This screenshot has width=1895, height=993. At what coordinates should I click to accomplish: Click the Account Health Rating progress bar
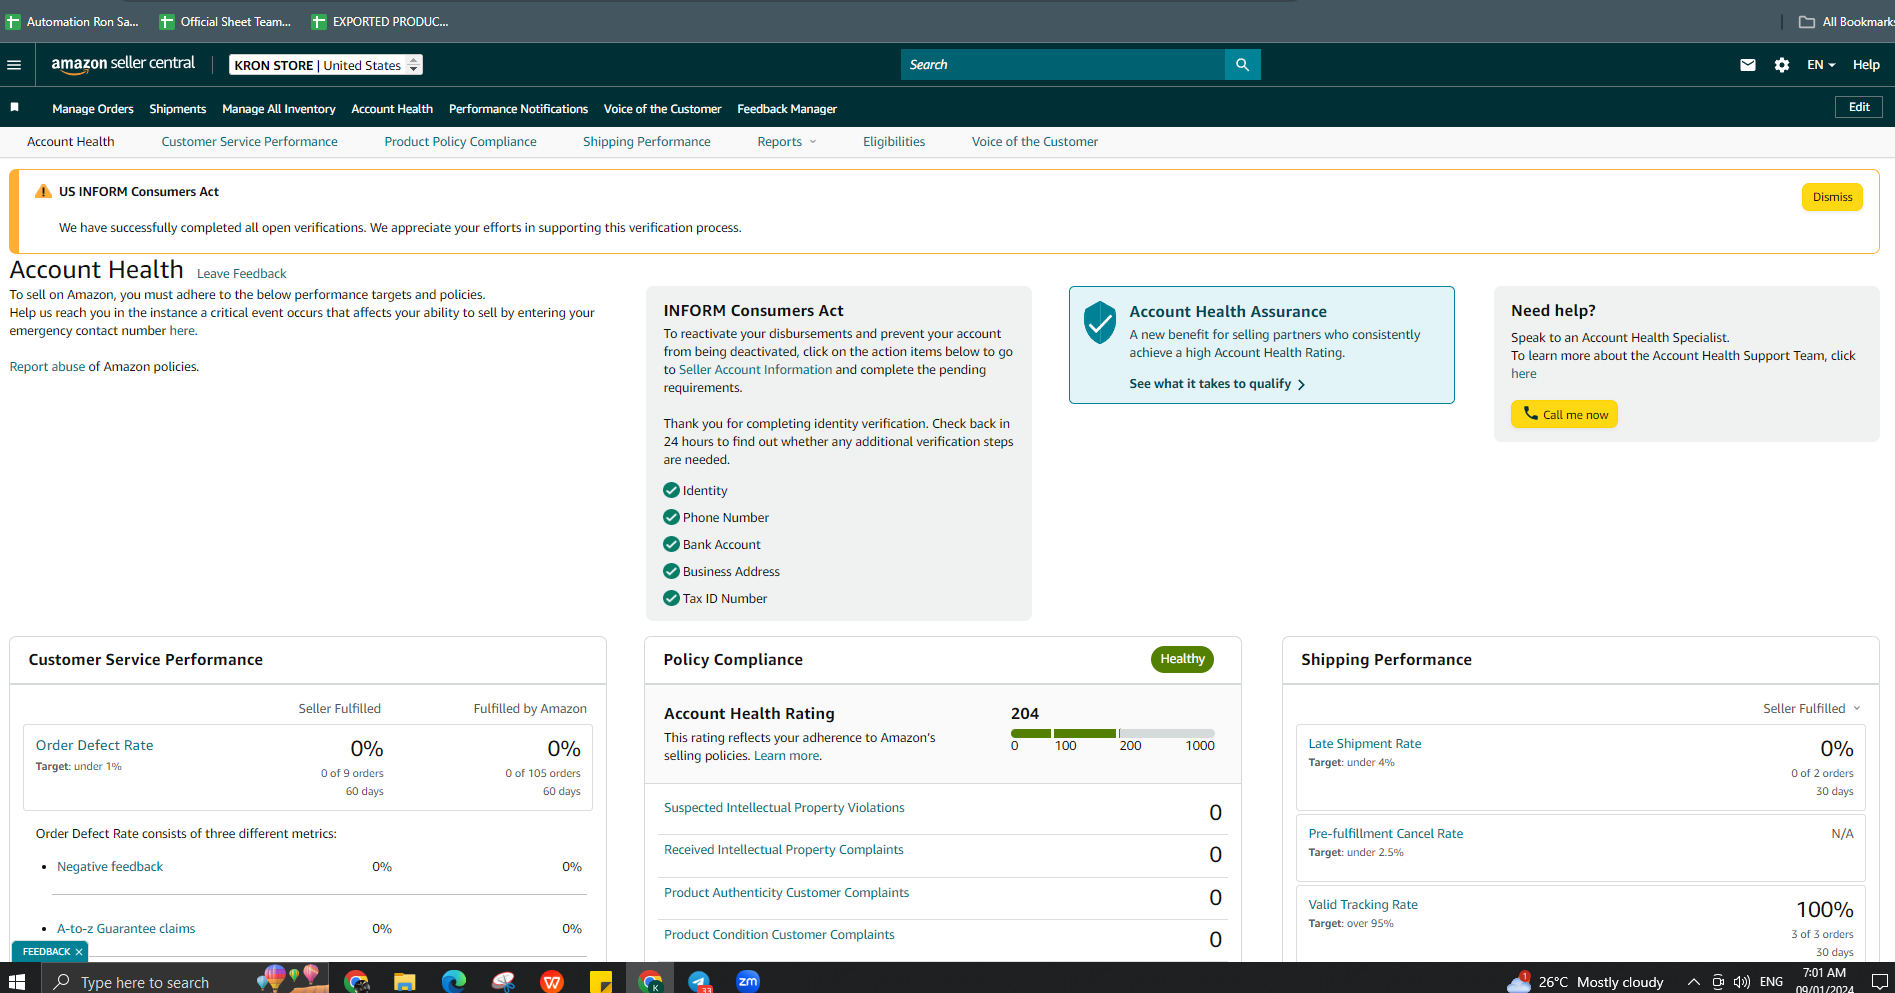[x=1113, y=734]
